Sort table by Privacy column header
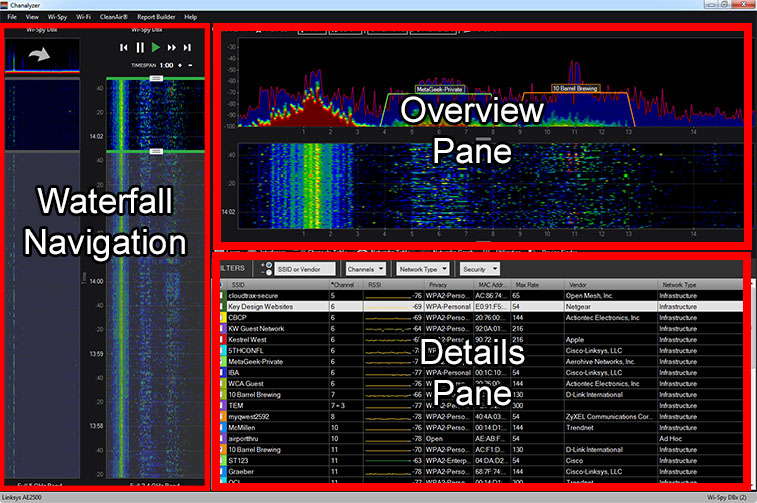Viewport: 757px width, 503px height. click(x=448, y=285)
